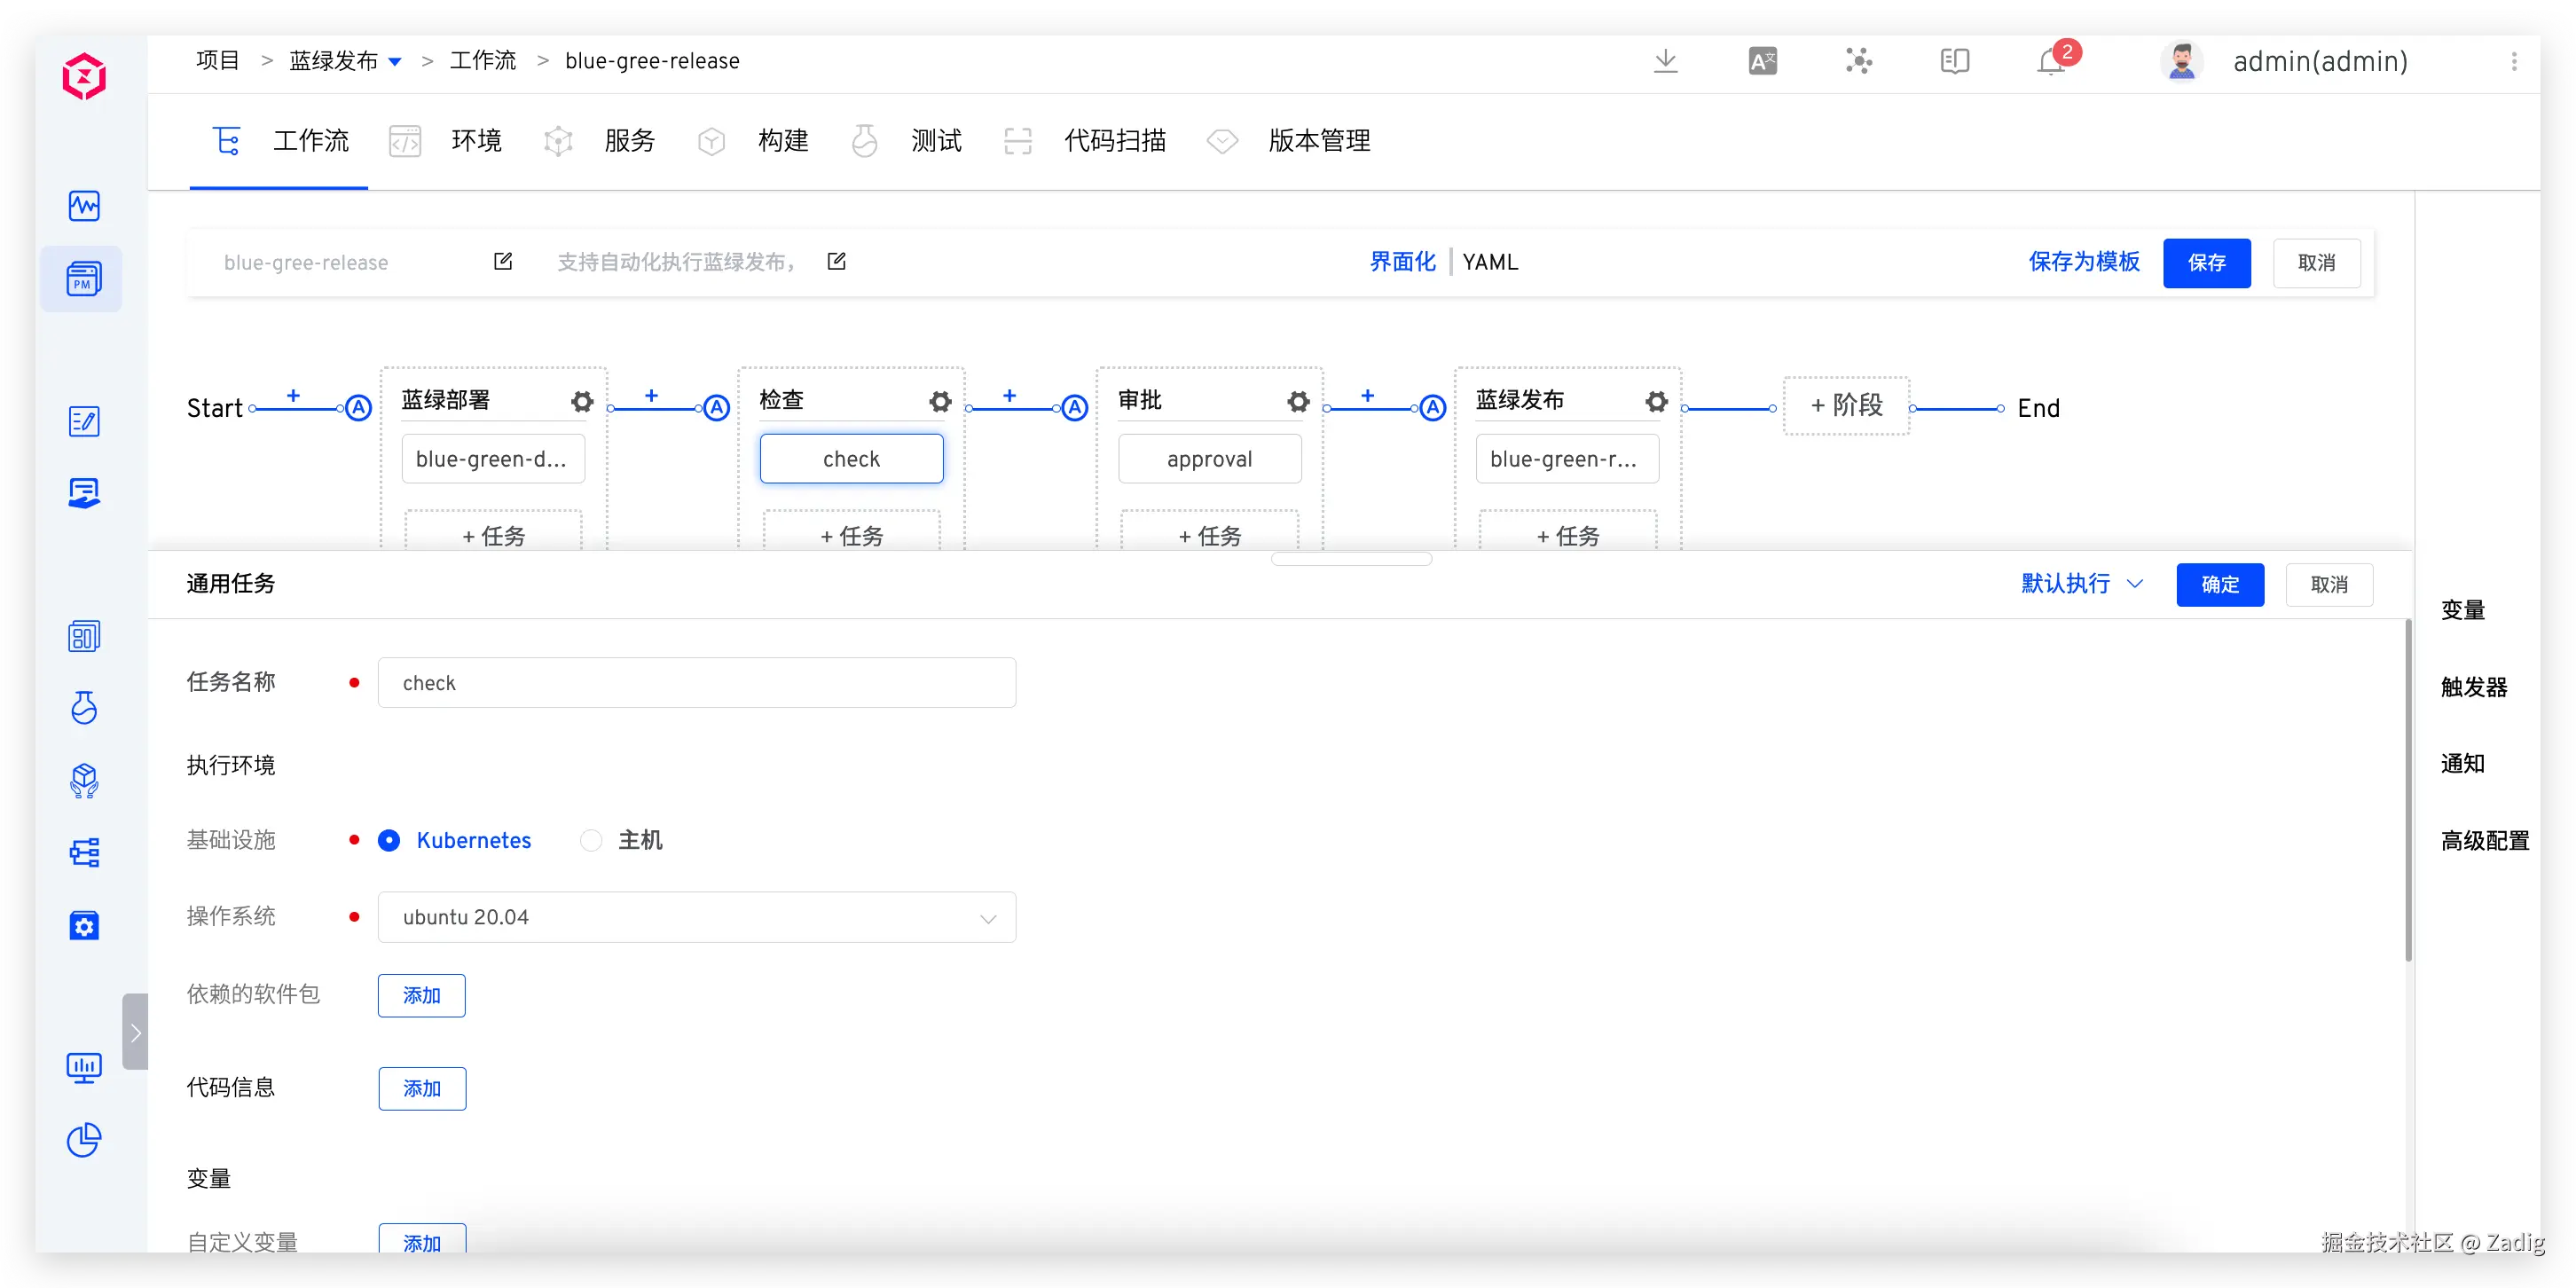Viewport: 2576px width, 1288px height.
Task: Open settings gear on 蓝绿部署 stage
Action: 582,402
